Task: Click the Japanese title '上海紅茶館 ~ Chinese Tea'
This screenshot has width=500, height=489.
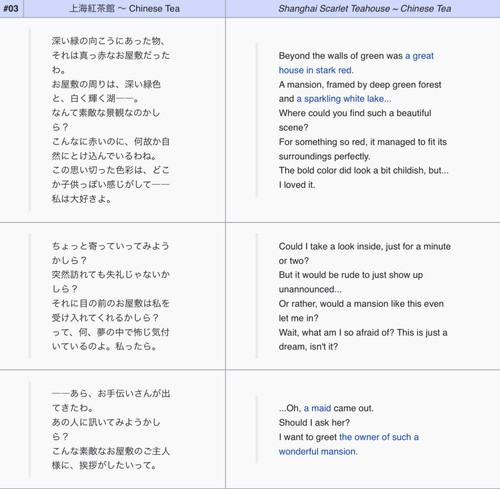Action: click(x=124, y=9)
